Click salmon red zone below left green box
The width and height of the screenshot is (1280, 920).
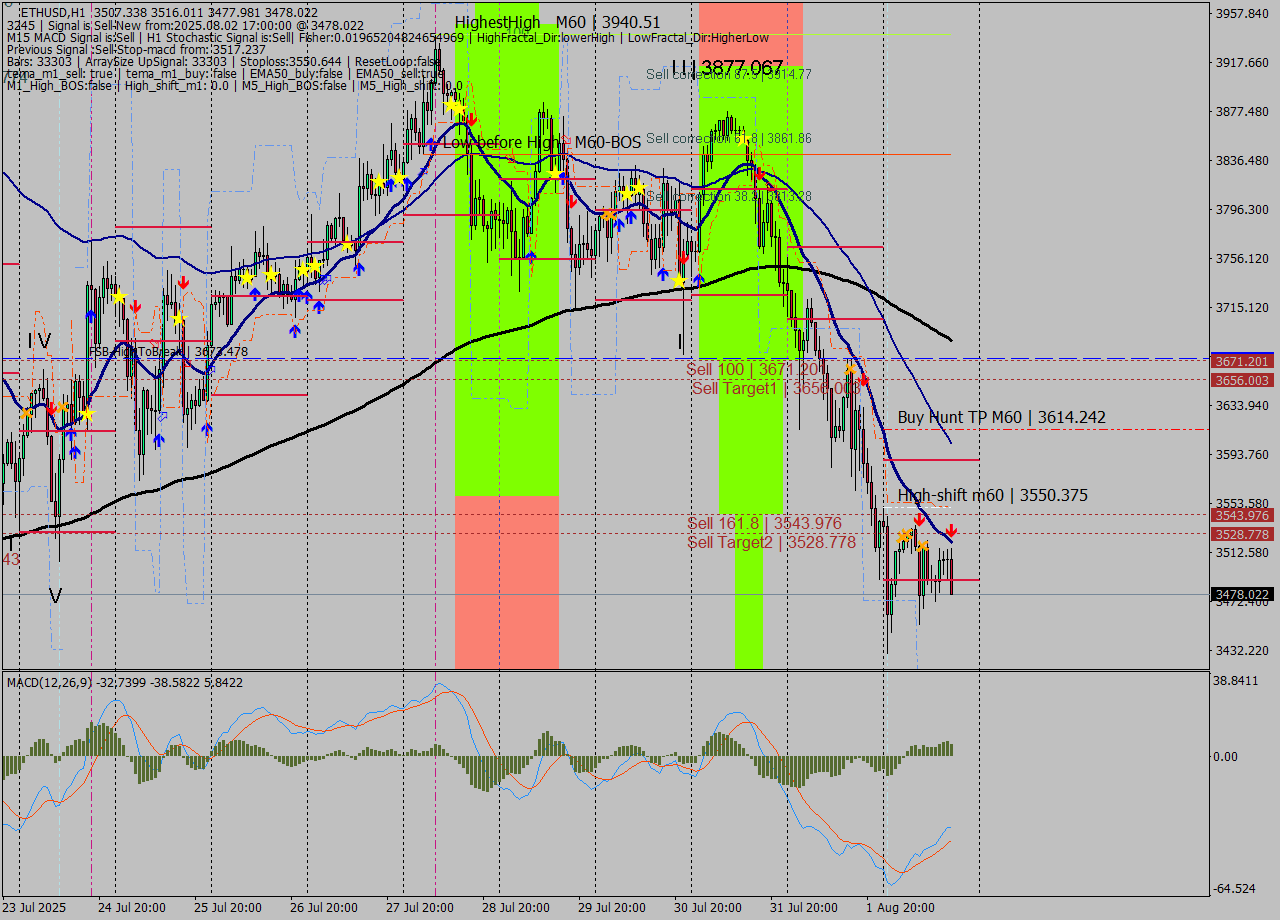506,582
